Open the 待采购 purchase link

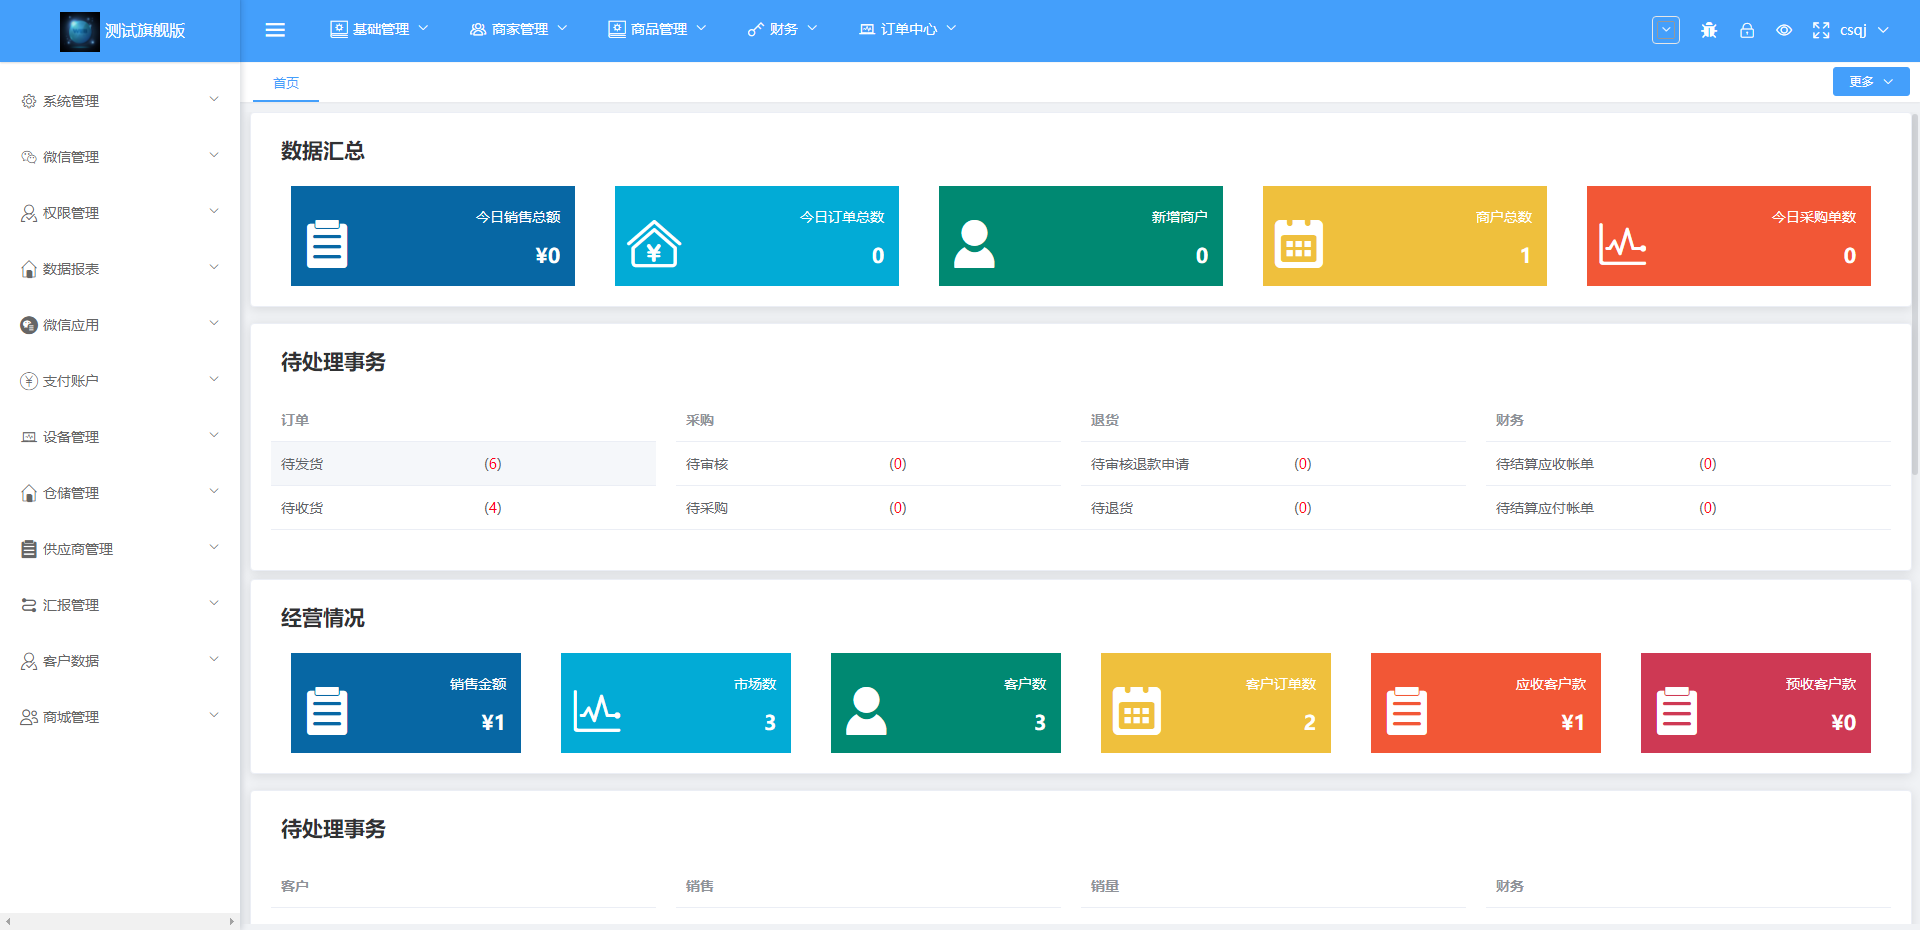pos(707,508)
